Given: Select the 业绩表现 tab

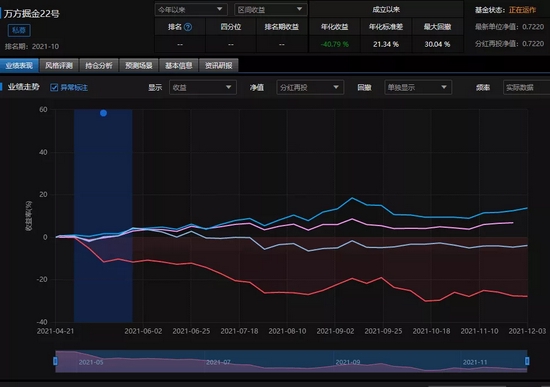Looking at the screenshot, I should (x=19, y=66).
